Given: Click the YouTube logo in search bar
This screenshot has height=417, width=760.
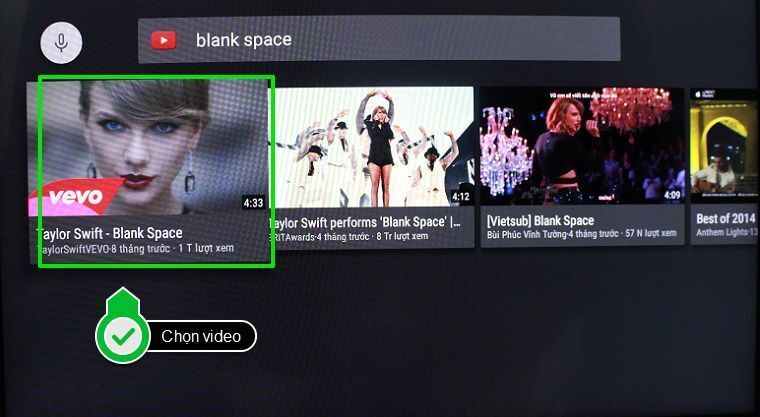Looking at the screenshot, I should 163,40.
